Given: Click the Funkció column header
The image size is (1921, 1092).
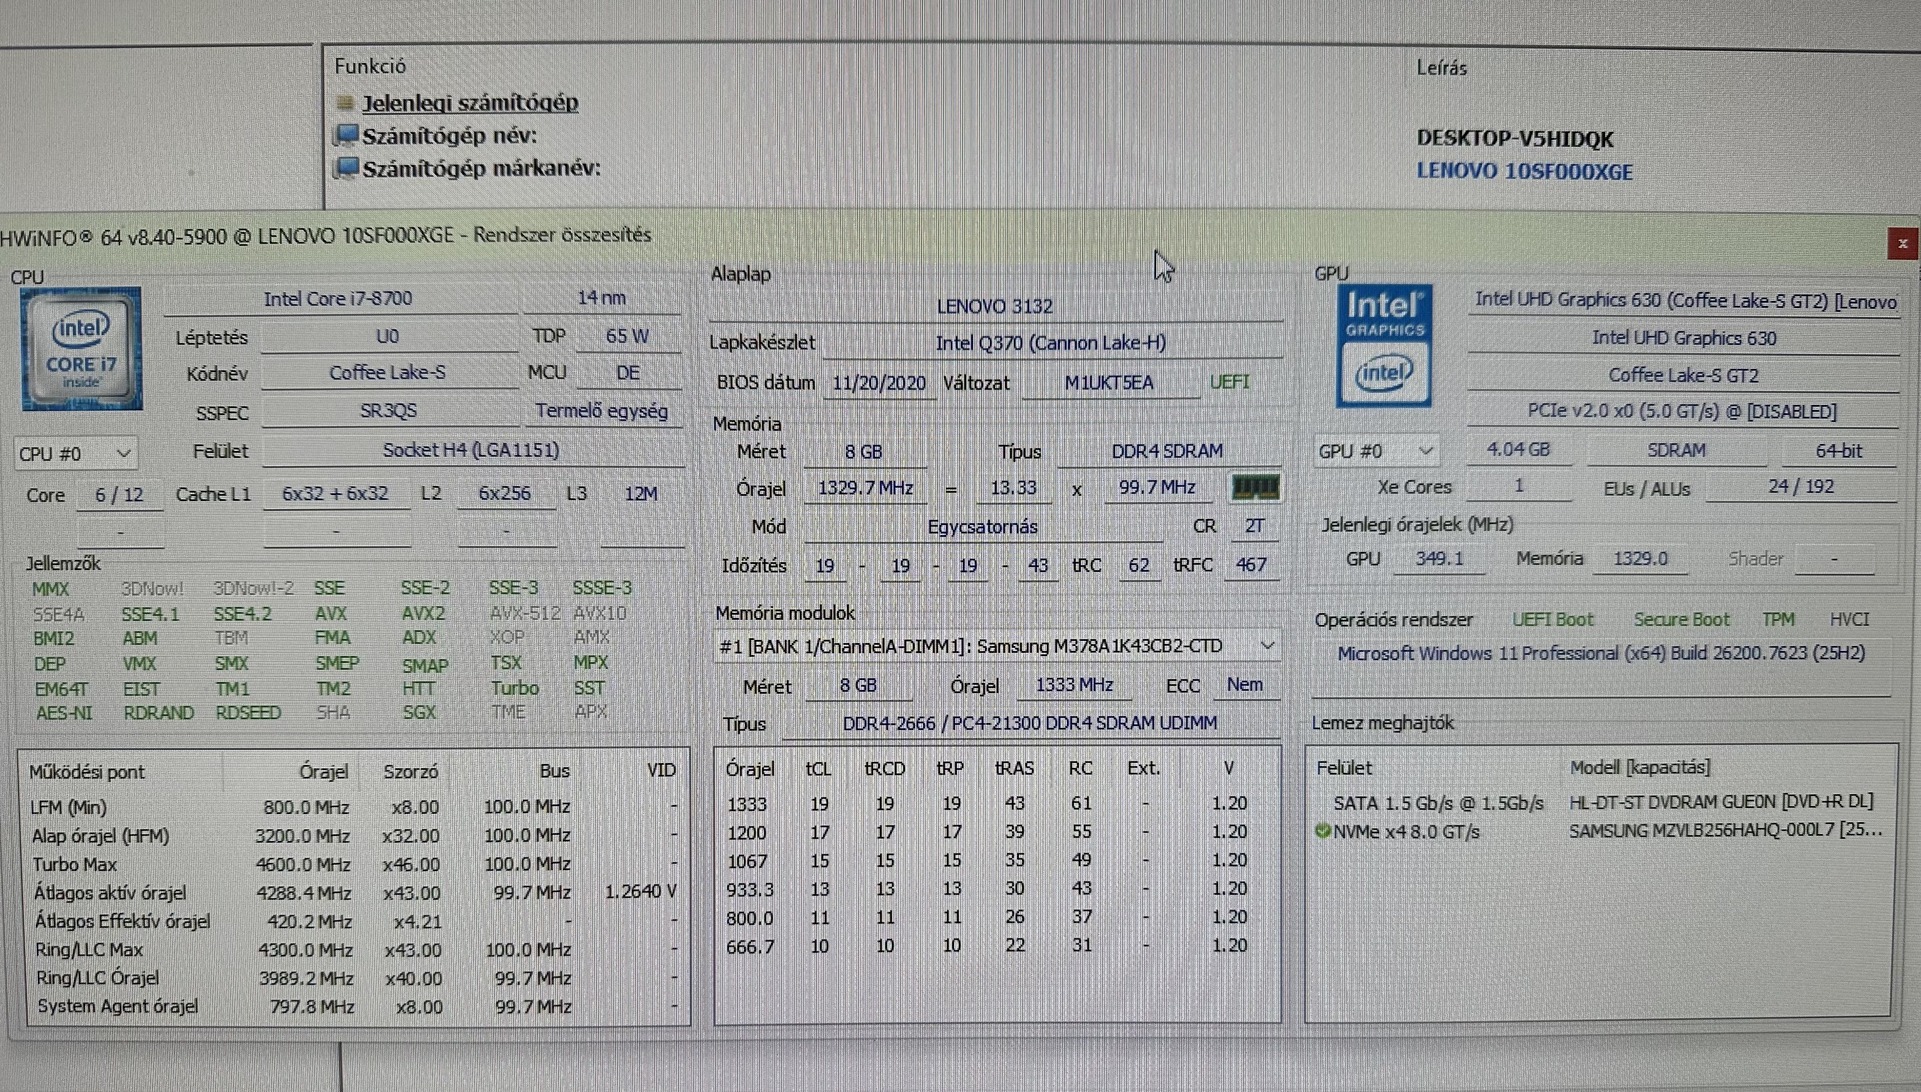Looking at the screenshot, I should click(370, 66).
